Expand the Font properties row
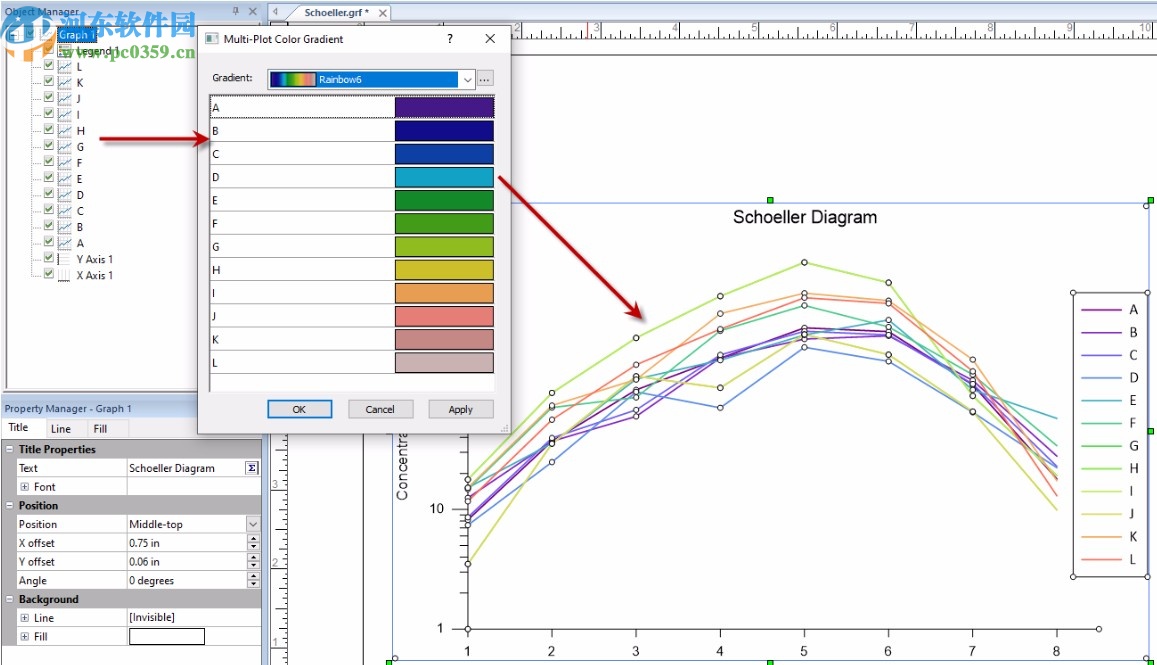 [x=24, y=487]
